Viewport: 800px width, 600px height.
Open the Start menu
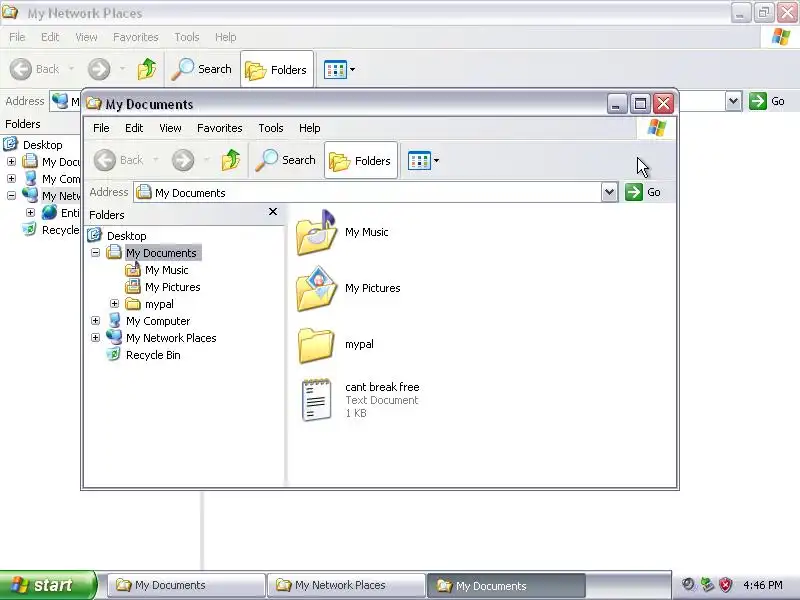tap(48, 585)
